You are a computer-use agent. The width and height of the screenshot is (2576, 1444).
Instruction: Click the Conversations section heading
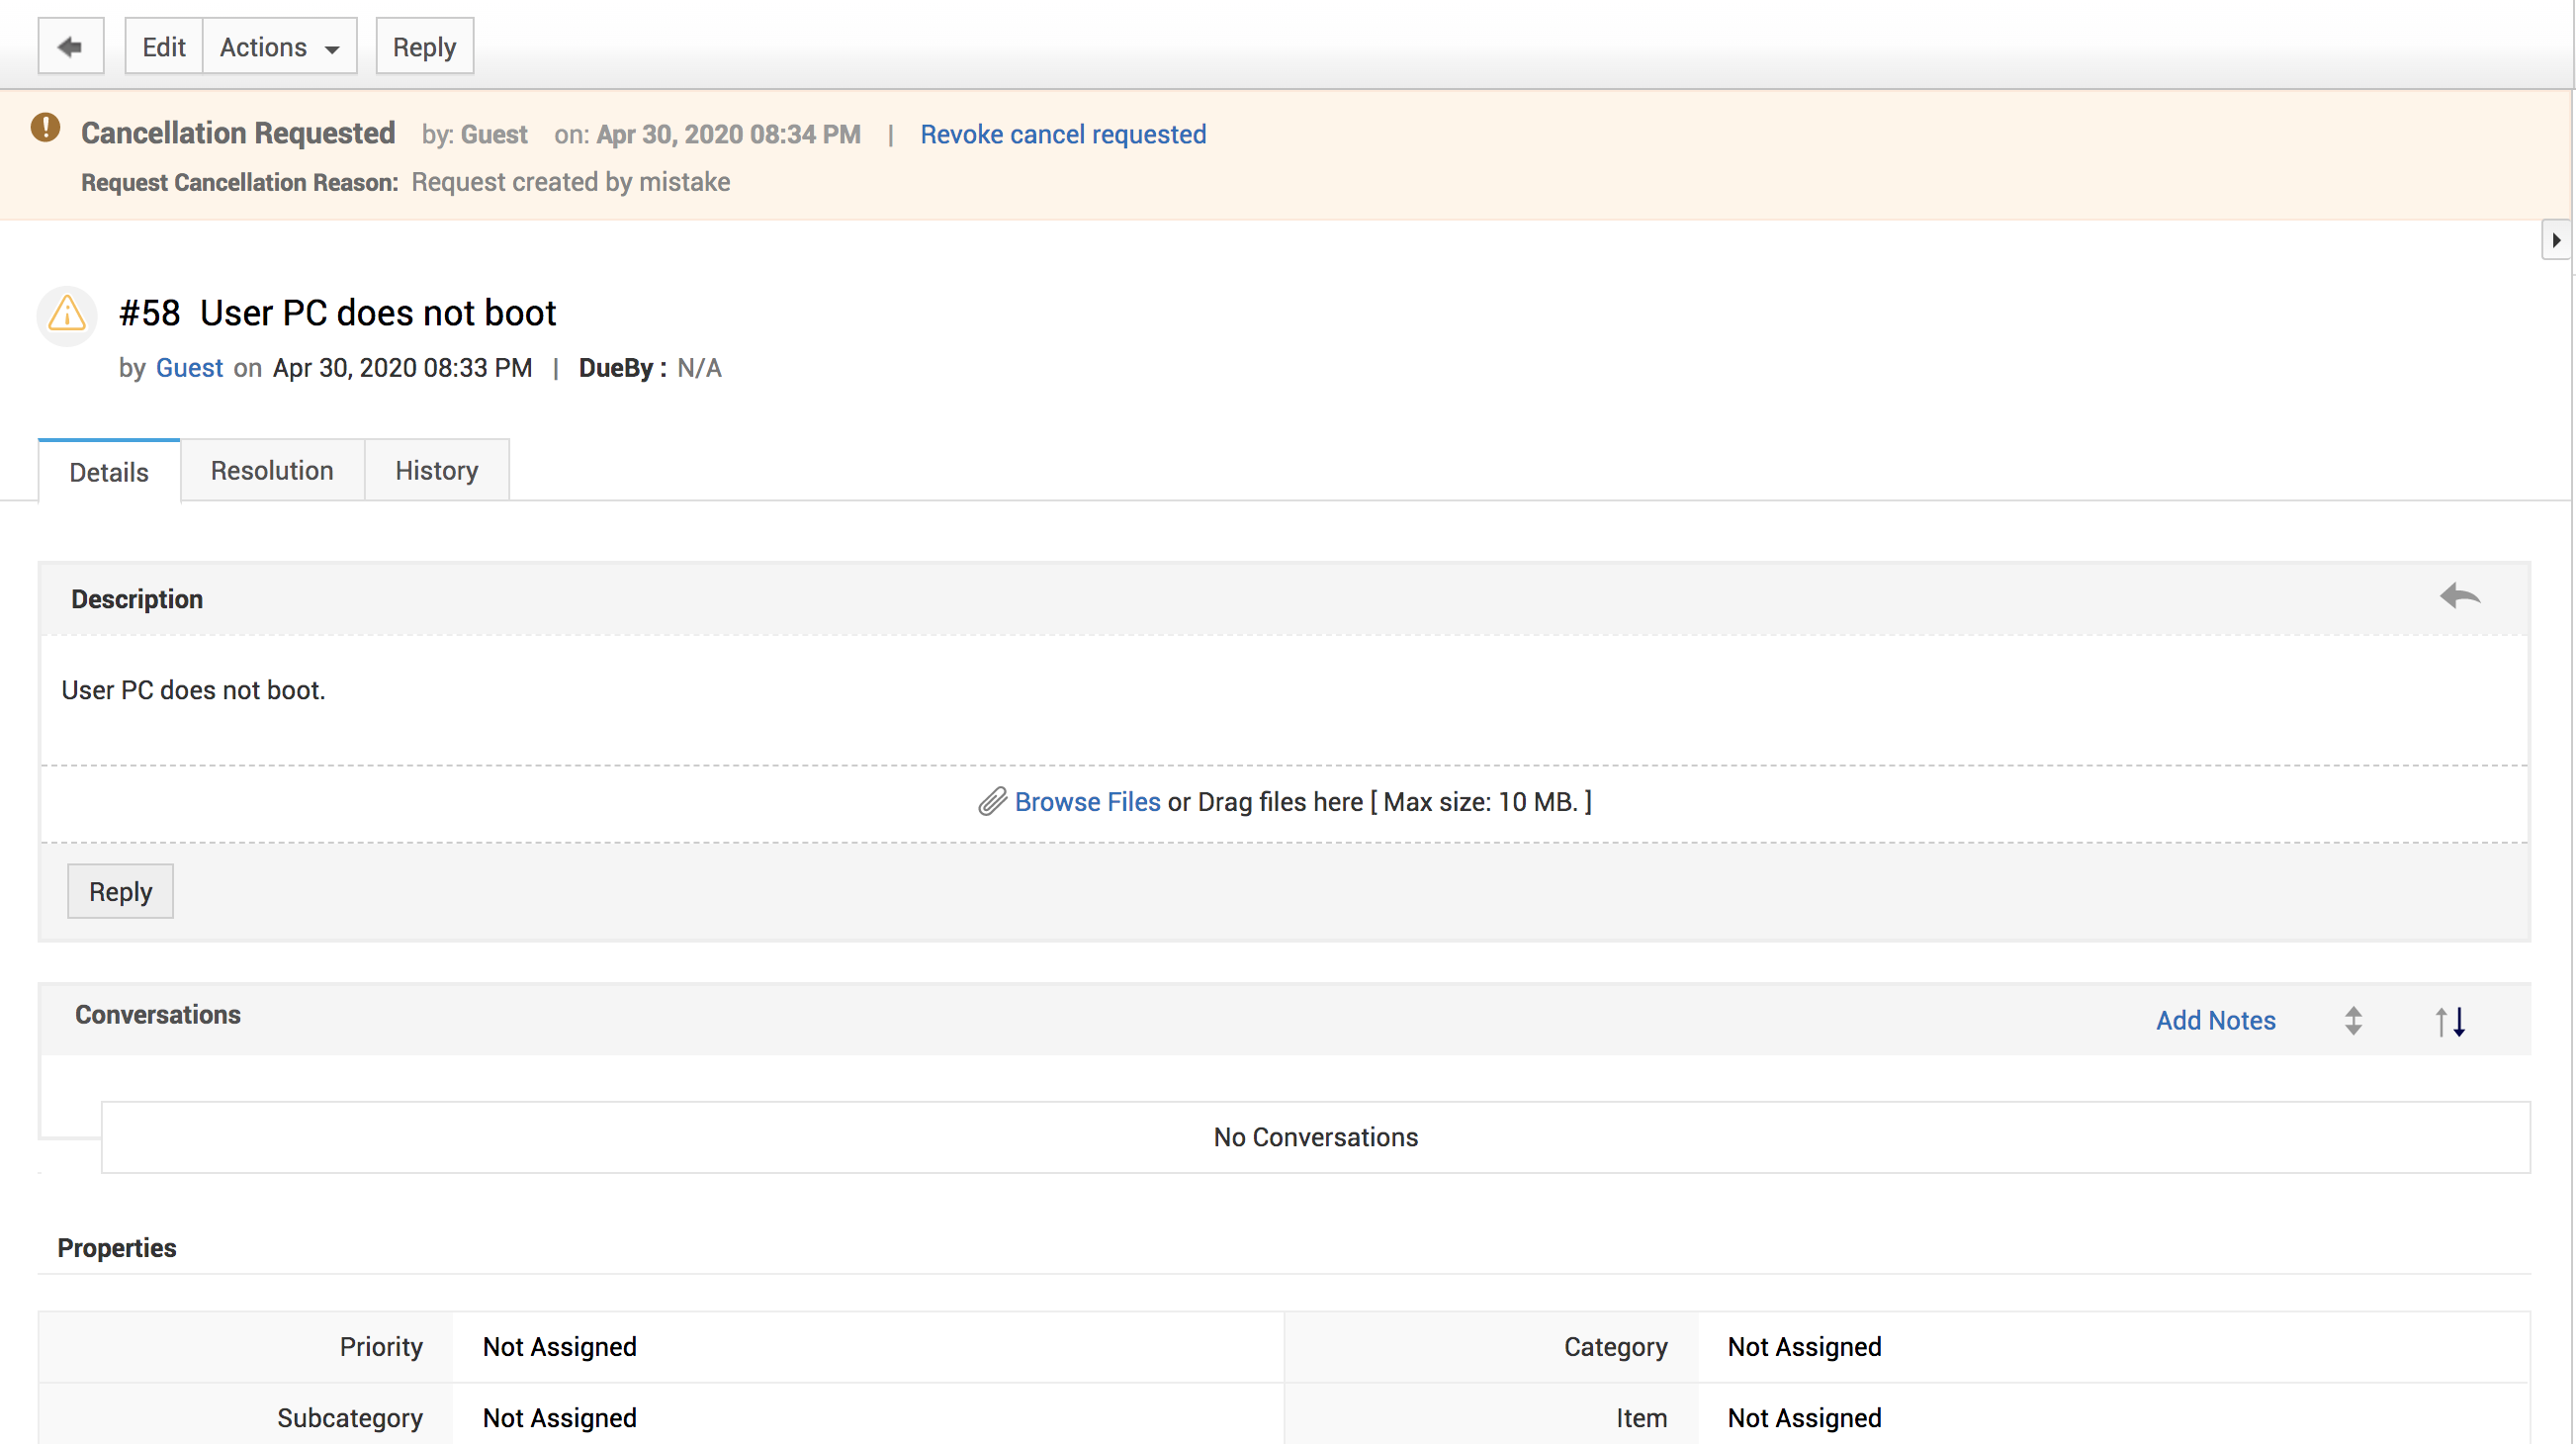[158, 1014]
